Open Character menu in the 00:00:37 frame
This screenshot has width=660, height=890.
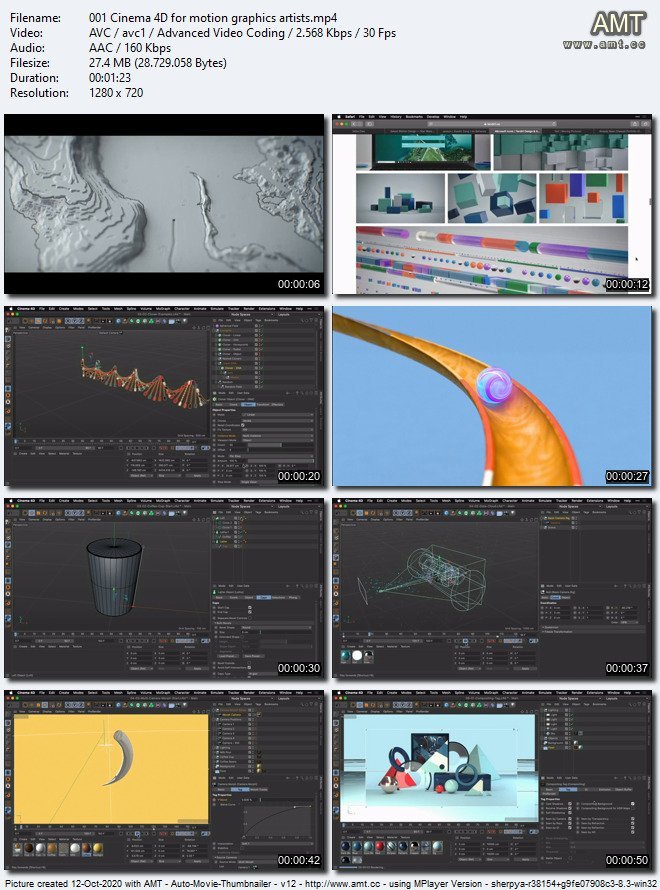pos(510,501)
